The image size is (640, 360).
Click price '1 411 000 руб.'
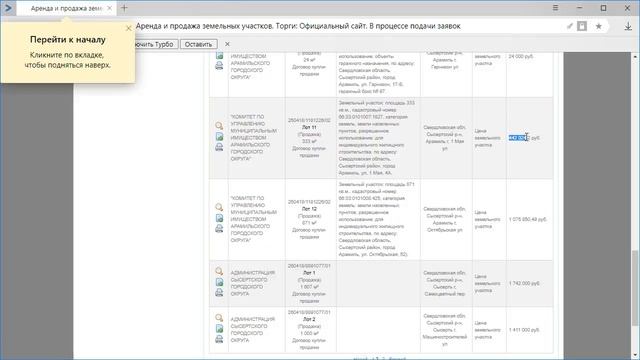pos(524,330)
